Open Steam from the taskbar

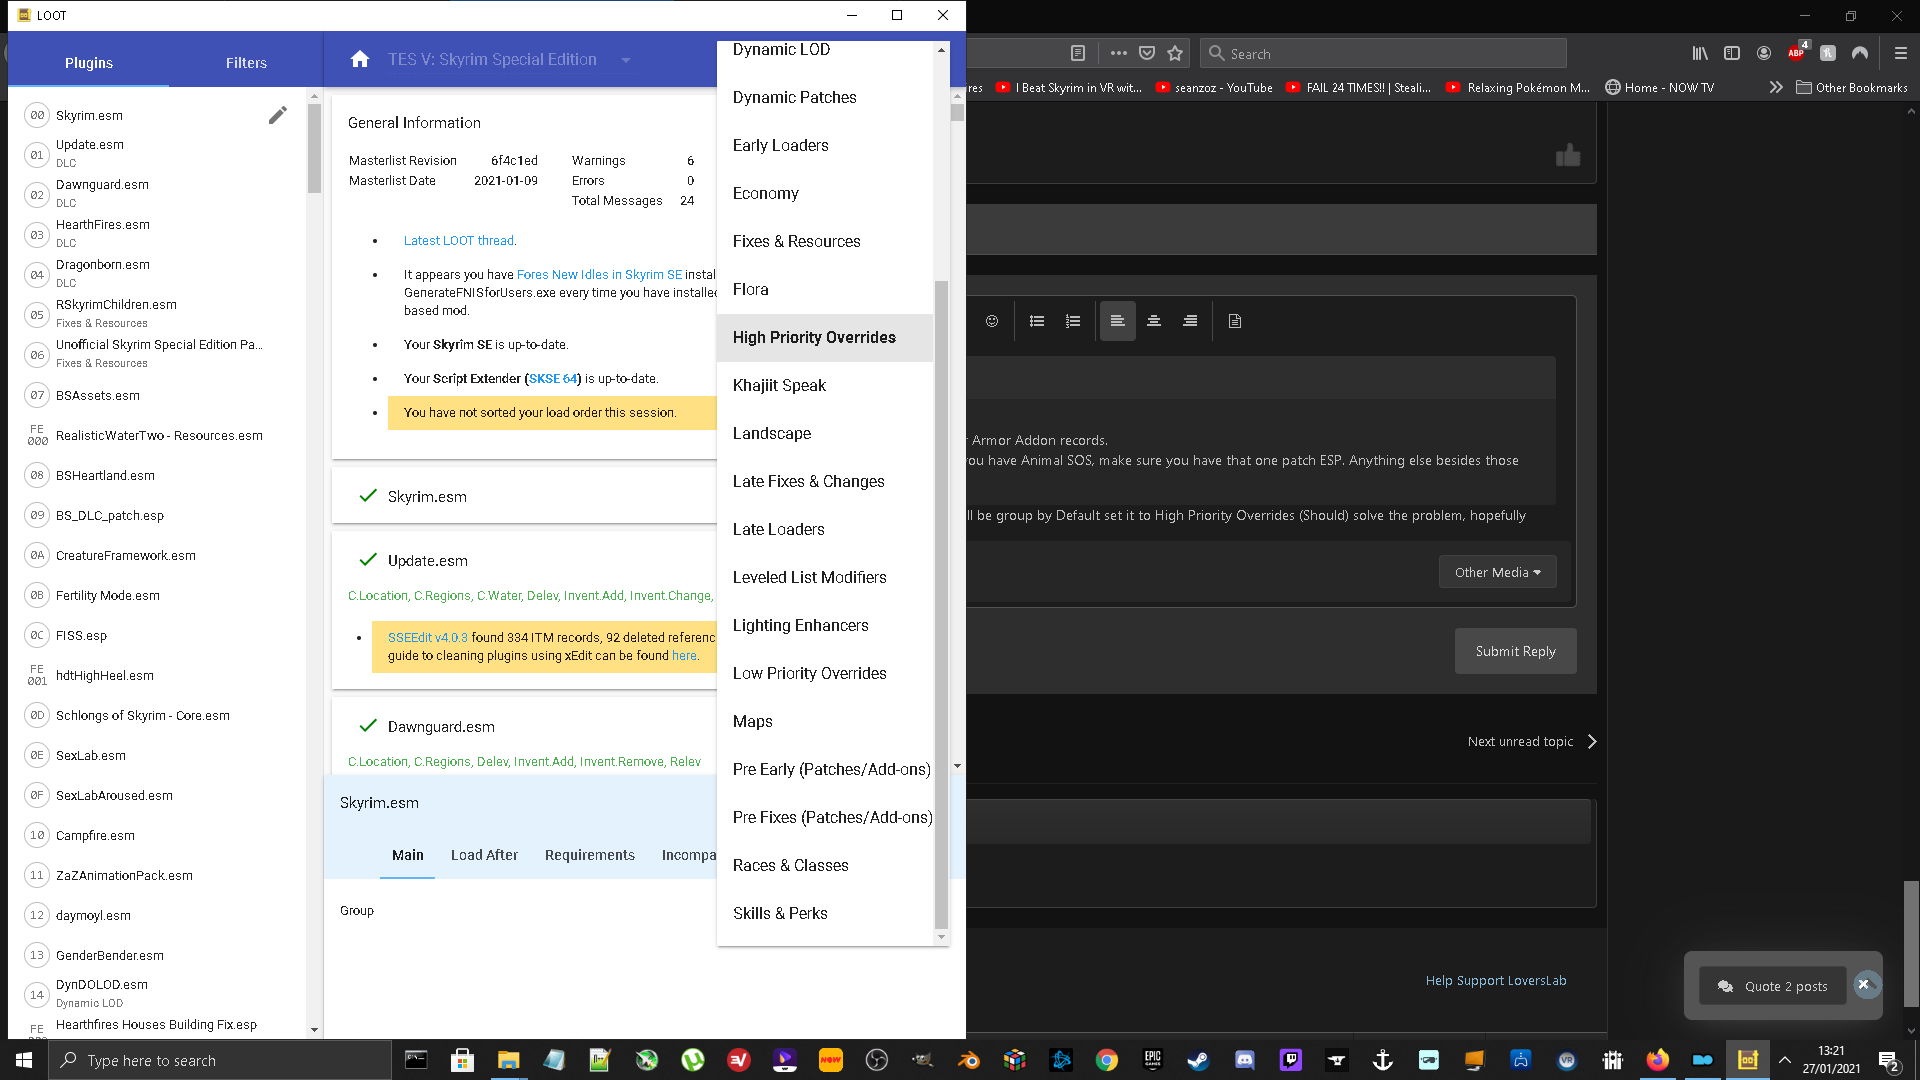[x=1198, y=1060]
